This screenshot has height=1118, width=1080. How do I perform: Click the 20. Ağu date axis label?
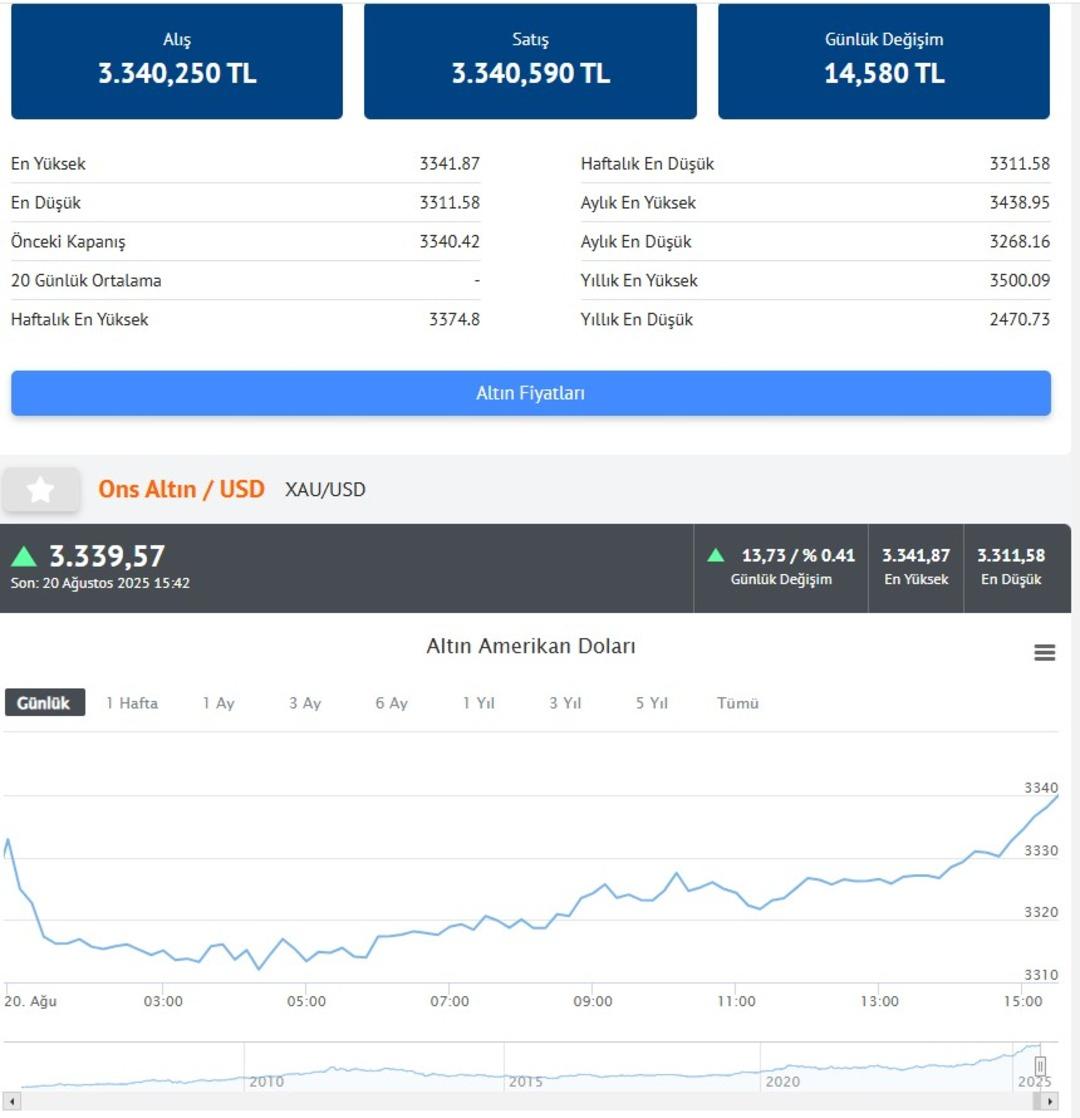coord(31,1002)
